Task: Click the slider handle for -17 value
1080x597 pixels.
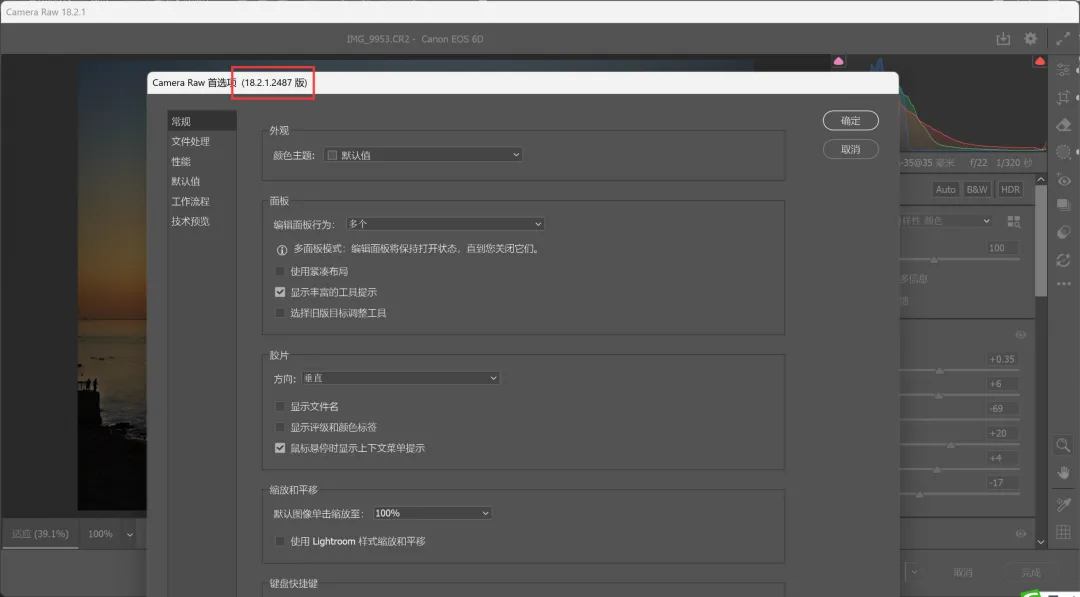Action: pos(920,495)
